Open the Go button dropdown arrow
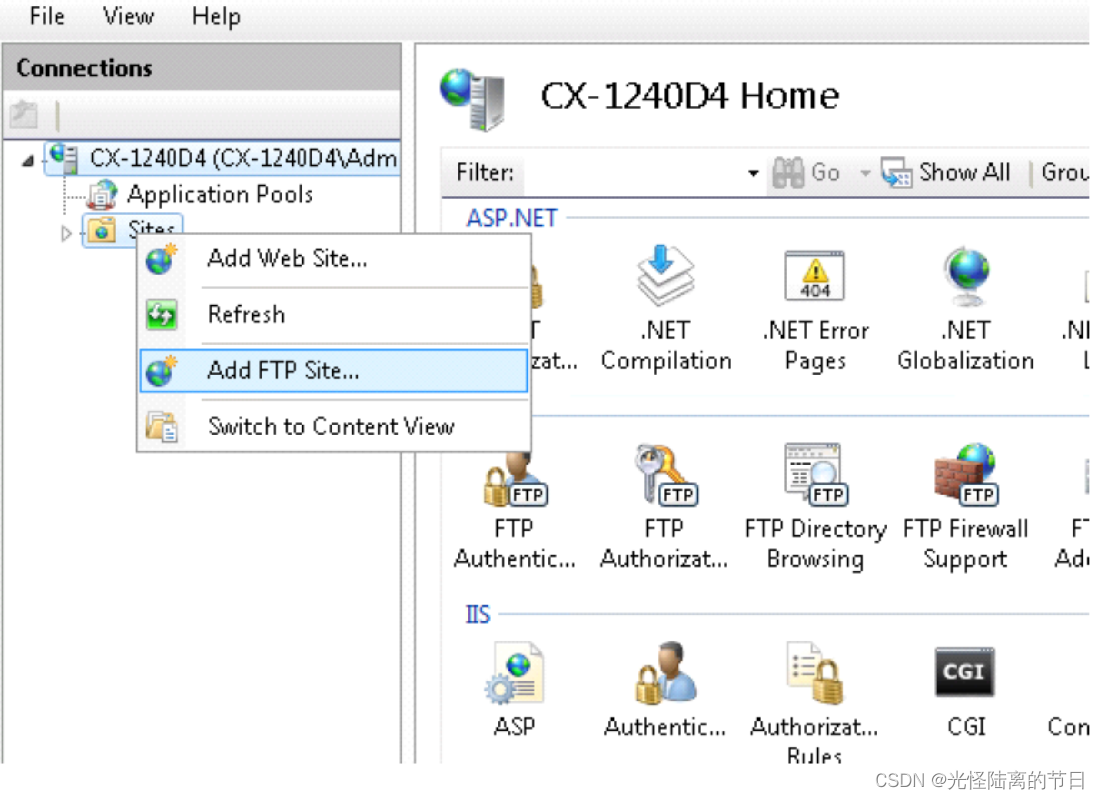1099x799 pixels. click(x=866, y=173)
